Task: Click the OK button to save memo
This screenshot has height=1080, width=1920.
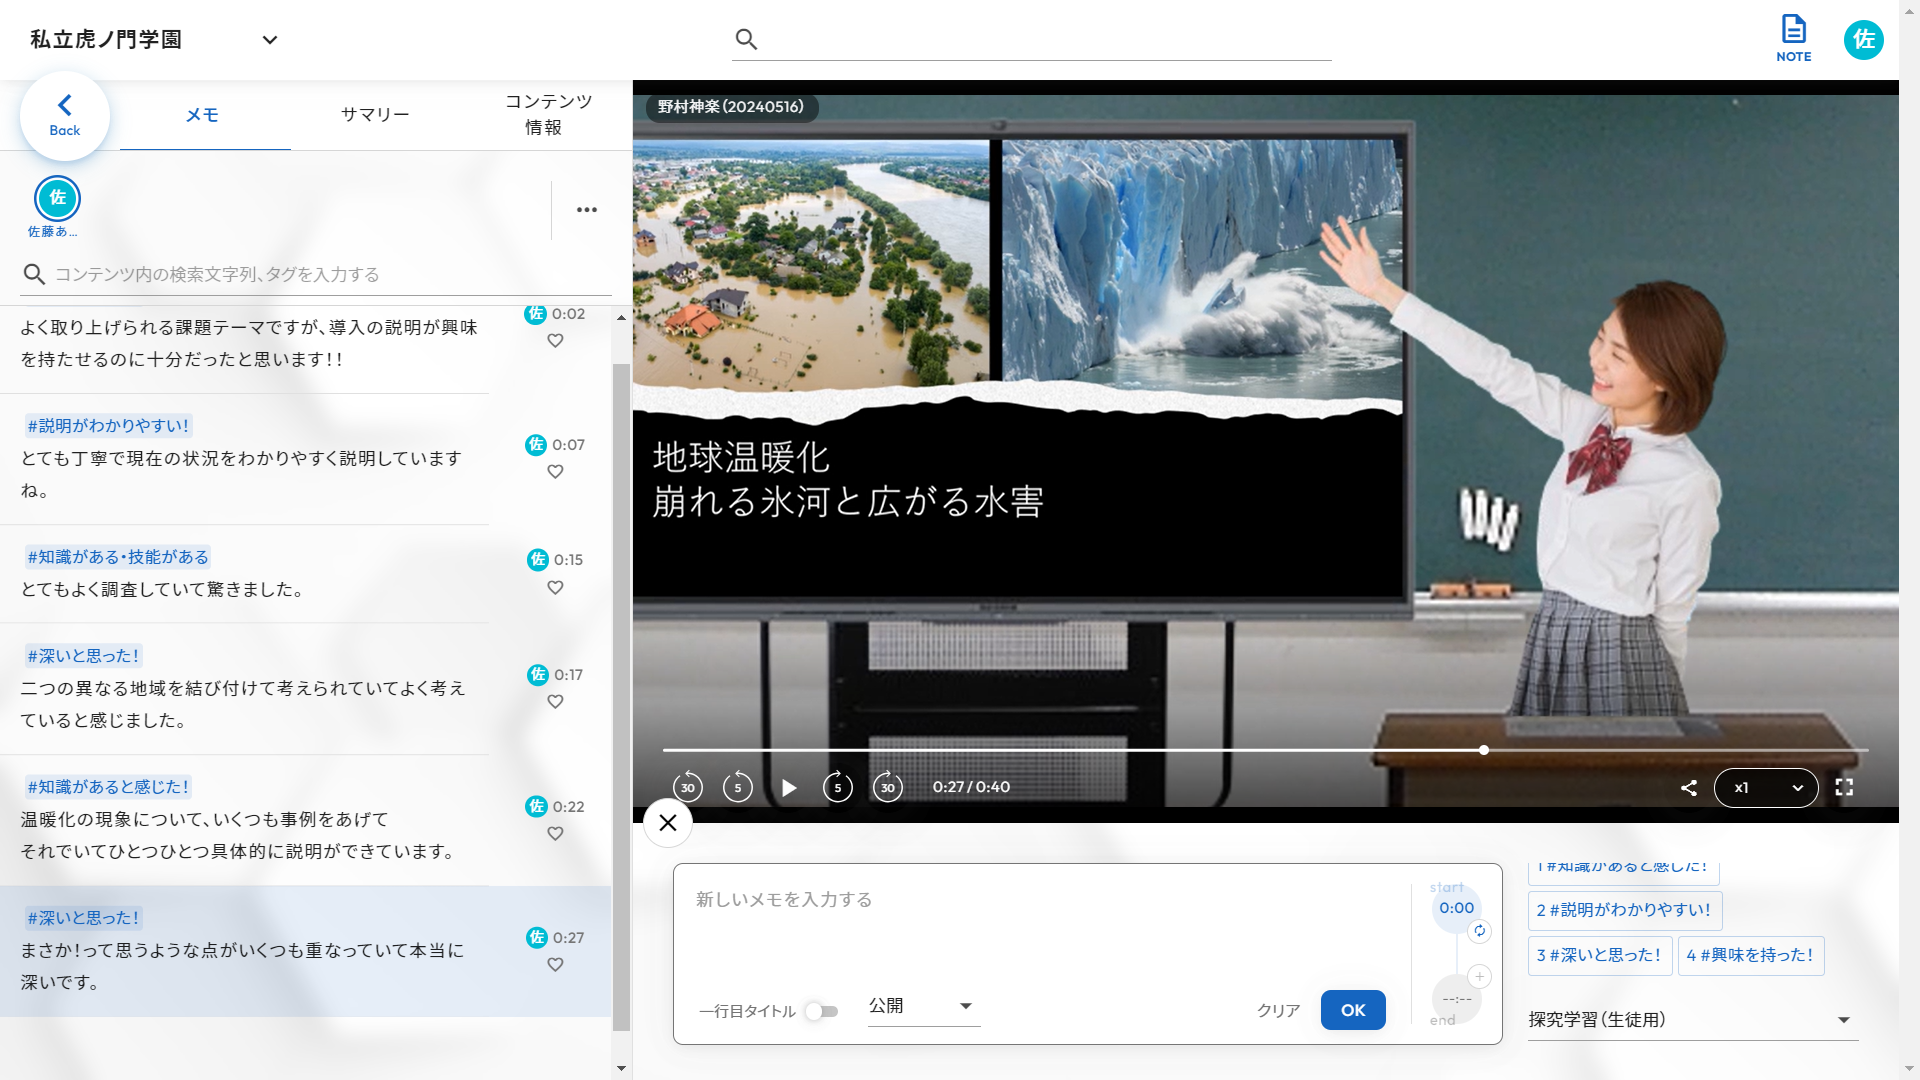Action: click(1353, 1010)
